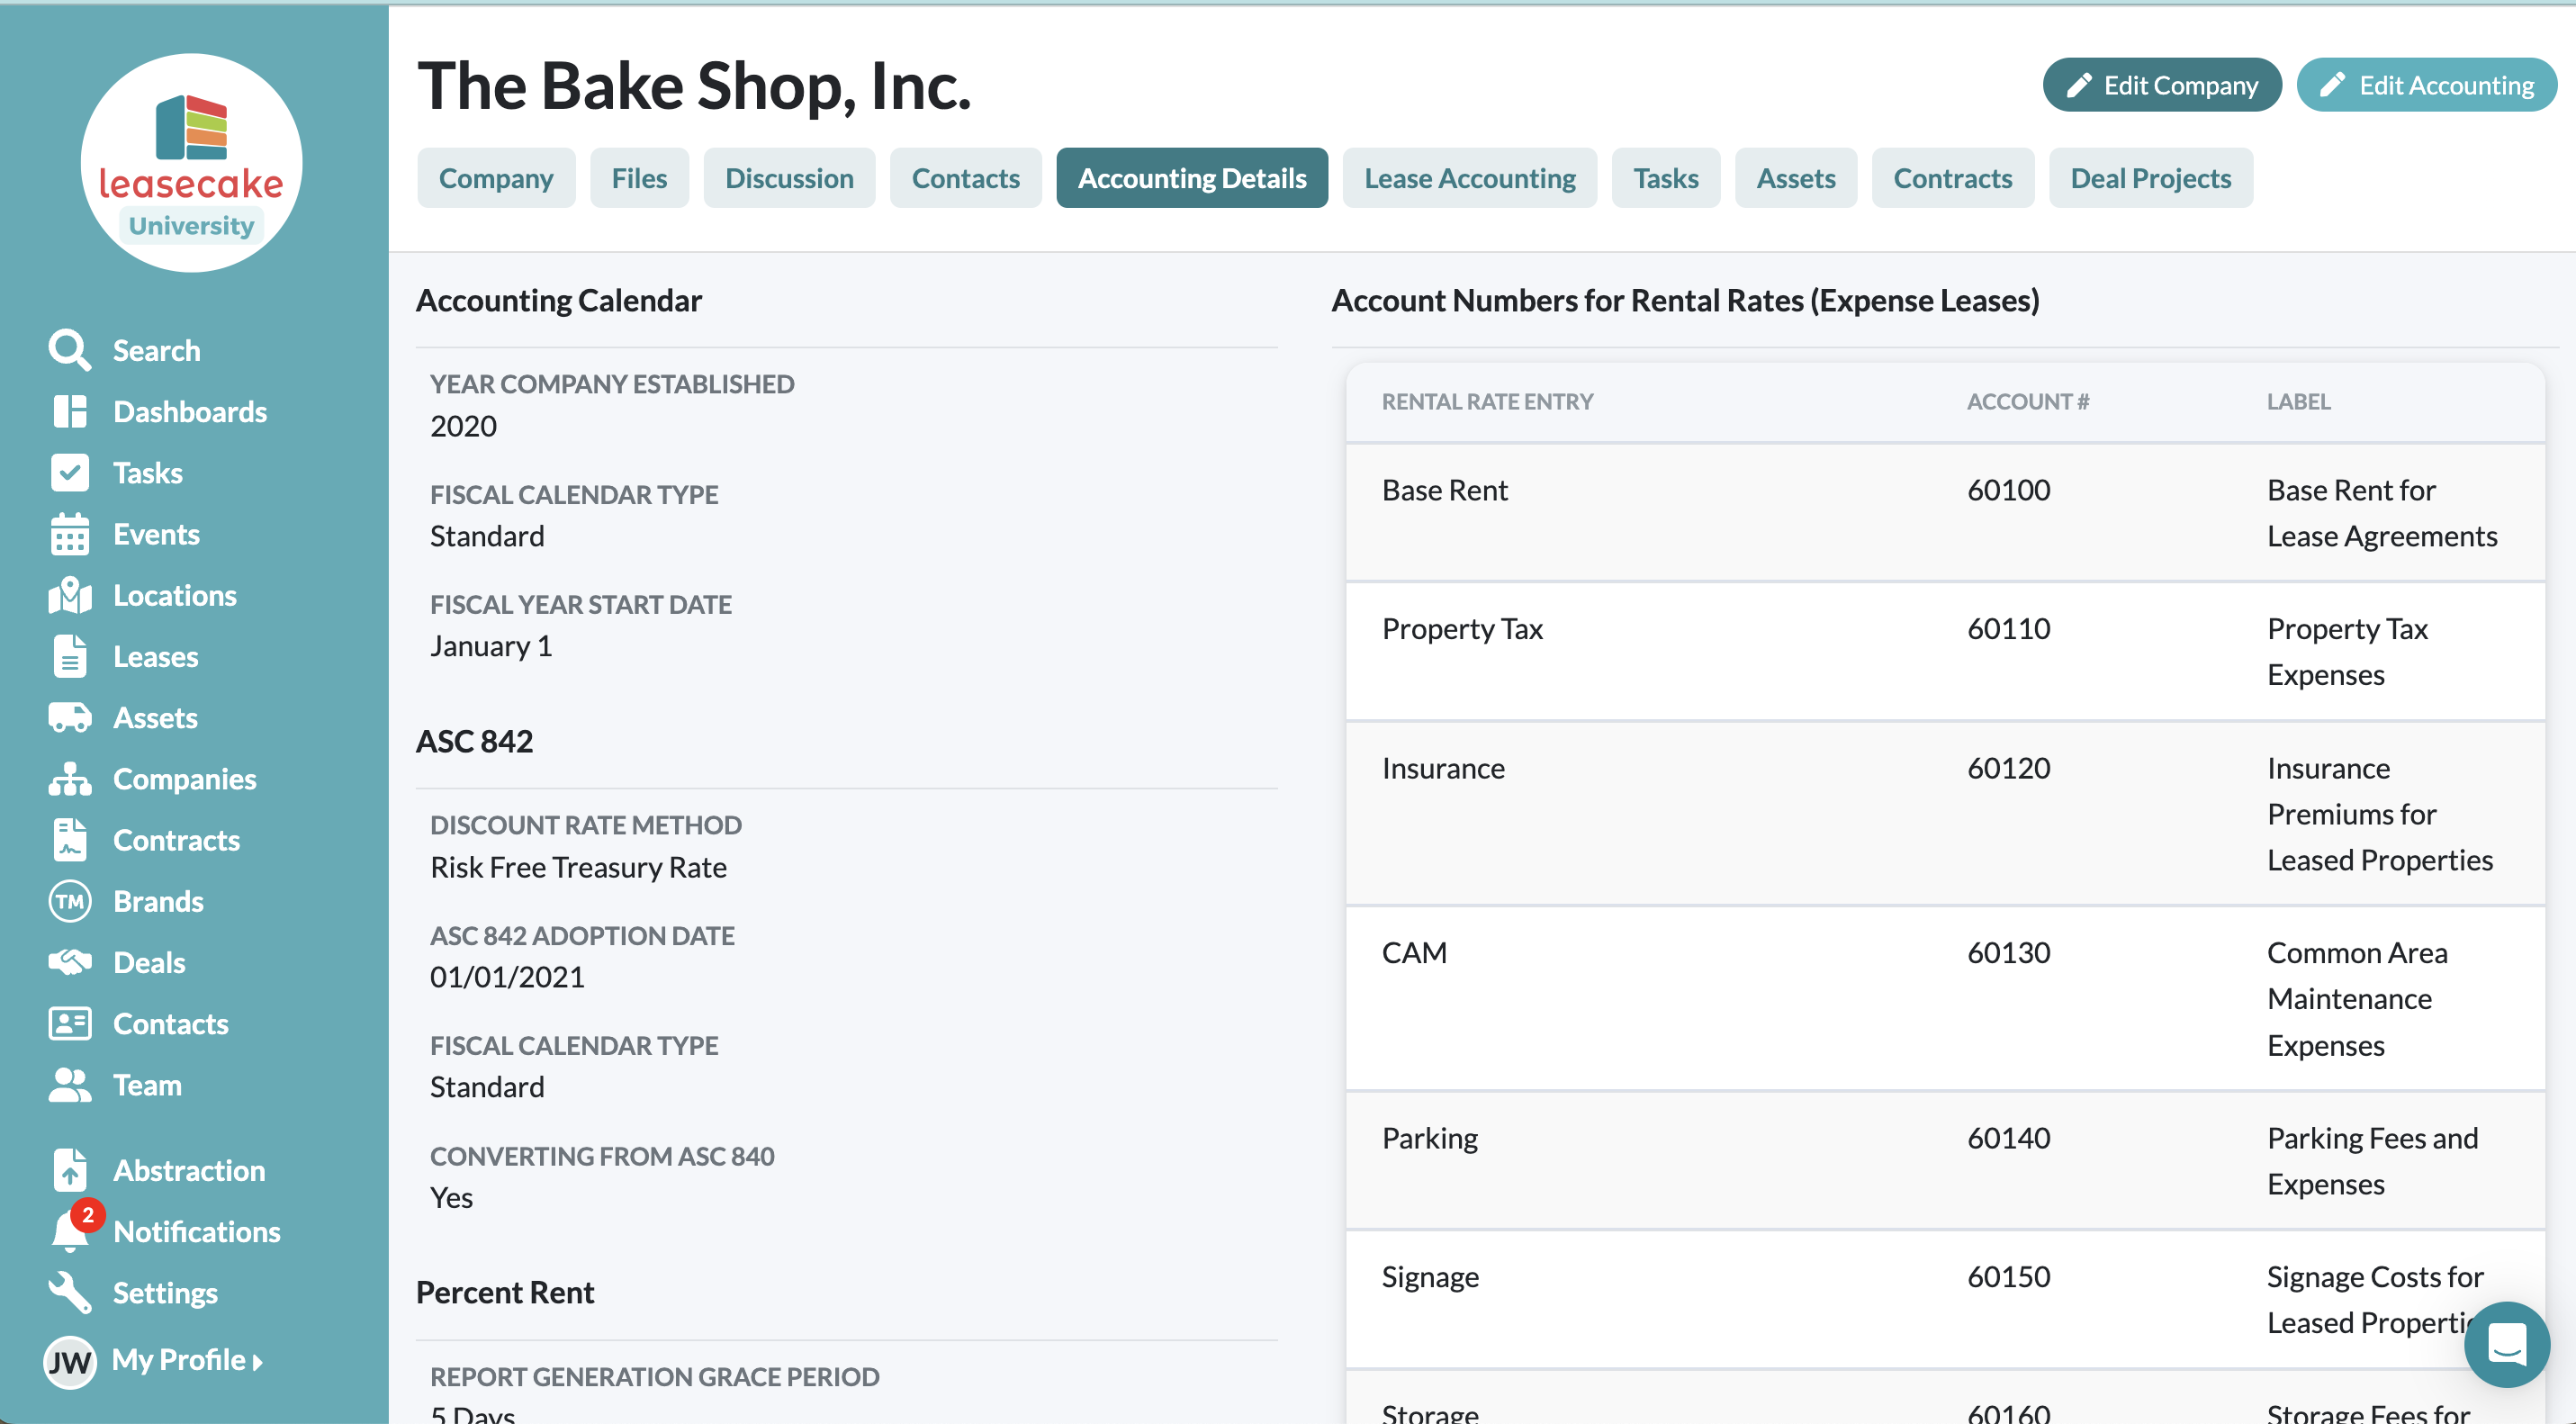Open the chat support bubble
The image size is (2576, 1424).
[2506, 1344]
